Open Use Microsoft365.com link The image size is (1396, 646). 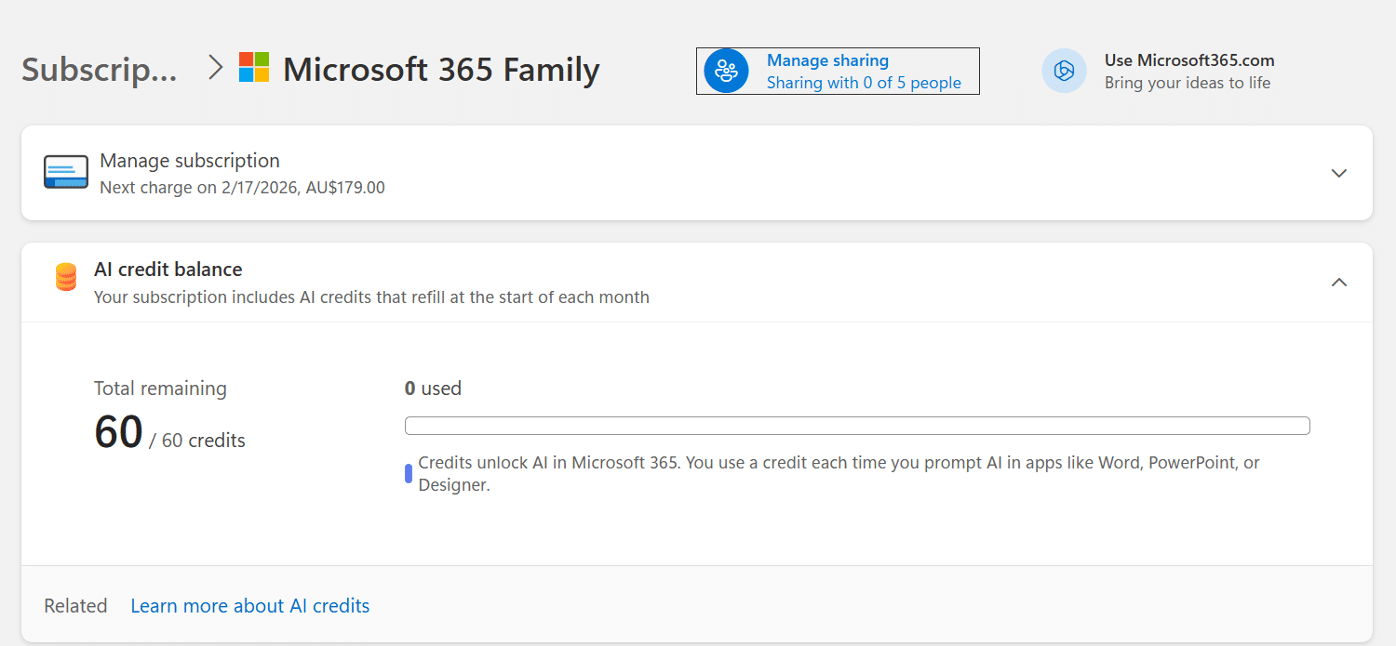click(x=1189, y=60)
